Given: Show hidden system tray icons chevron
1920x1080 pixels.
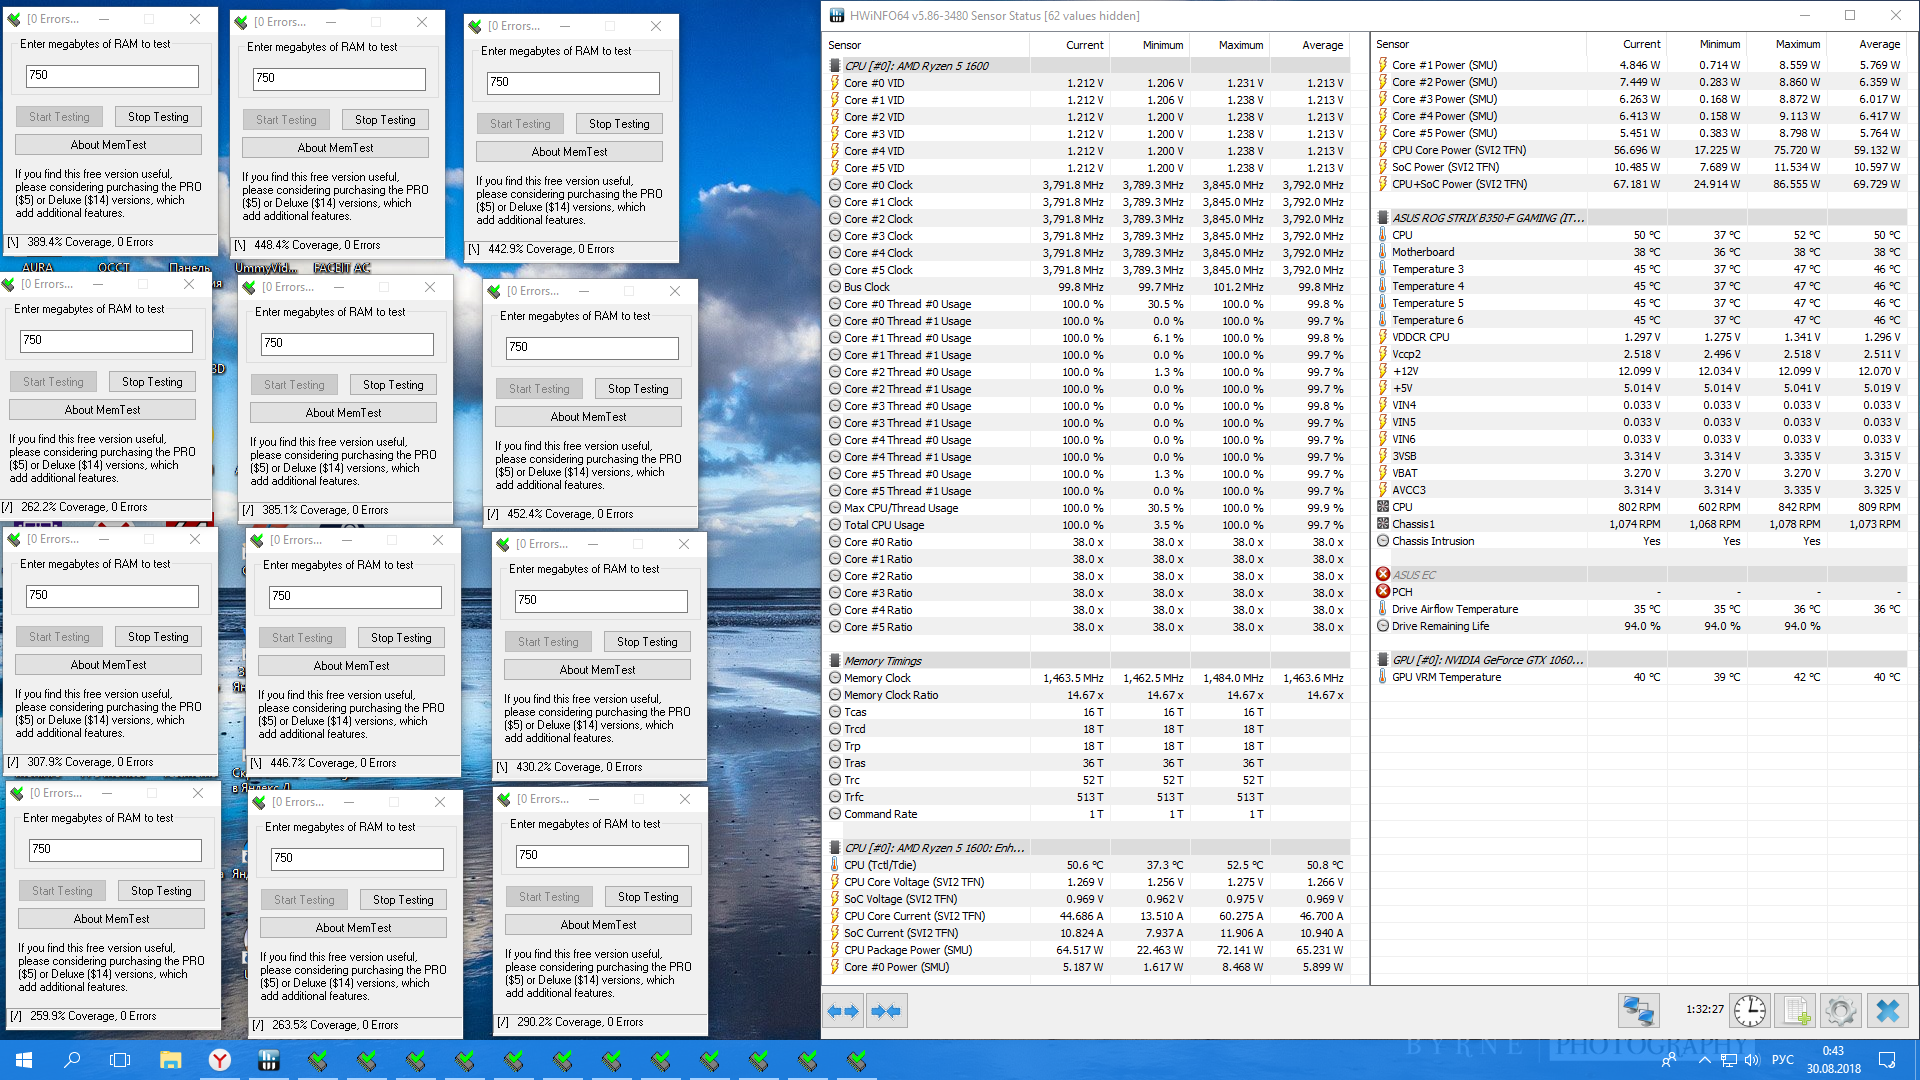Looking at the screenshot, I should [x=1703, y=1060].
